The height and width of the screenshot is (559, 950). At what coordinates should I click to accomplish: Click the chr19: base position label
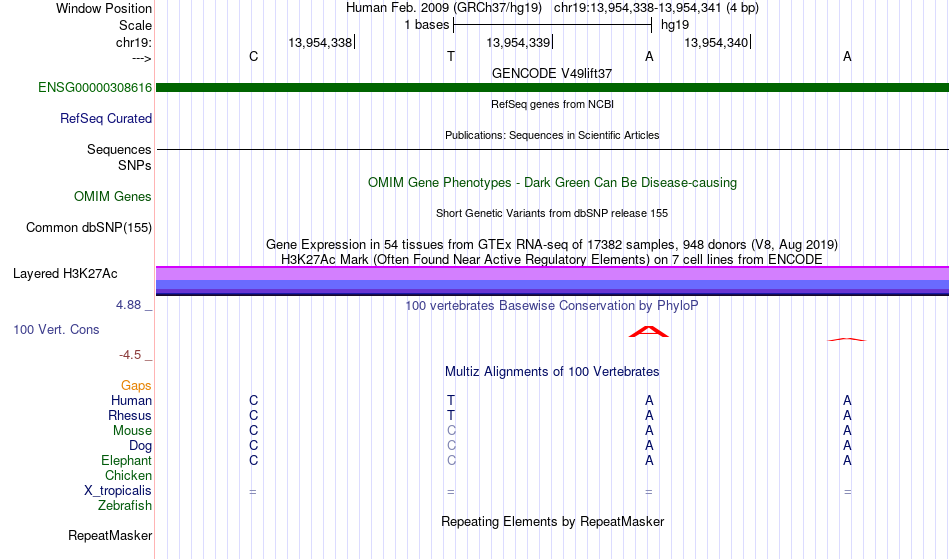point(134,42)
